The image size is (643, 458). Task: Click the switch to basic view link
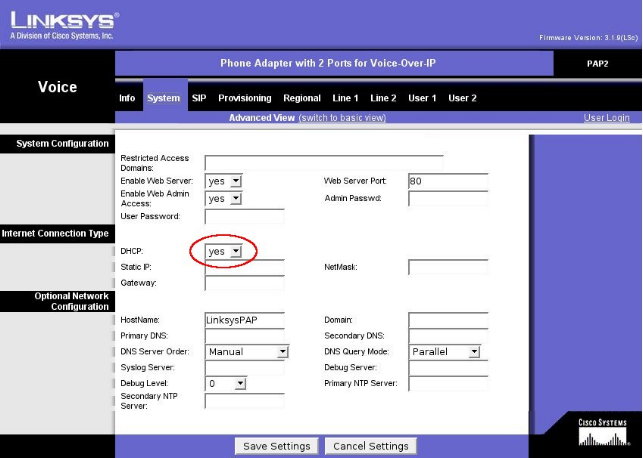click(342, 118)
